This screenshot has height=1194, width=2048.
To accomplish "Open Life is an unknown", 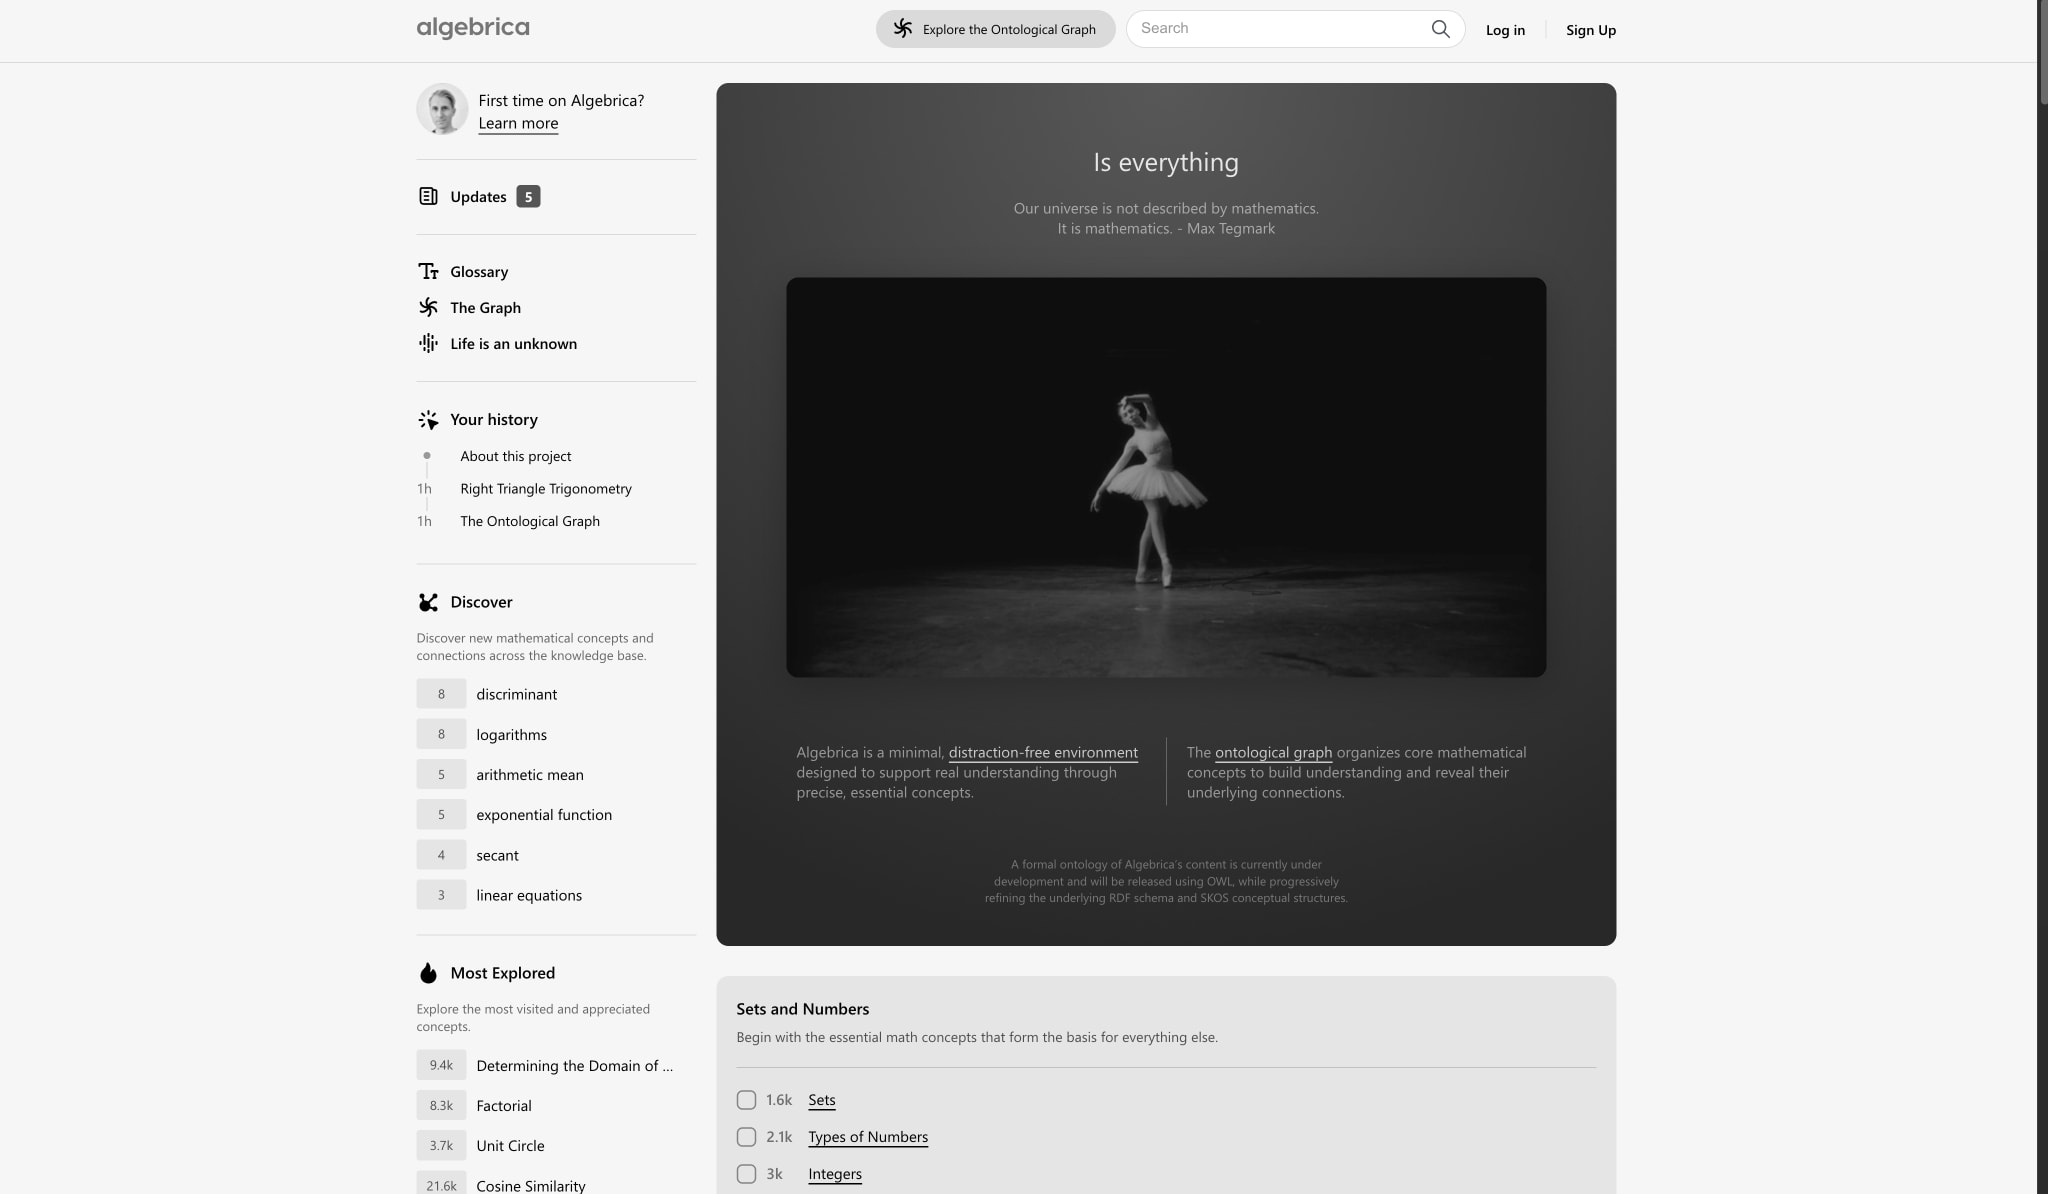I will pyautogui.click(x=513, y=343).
